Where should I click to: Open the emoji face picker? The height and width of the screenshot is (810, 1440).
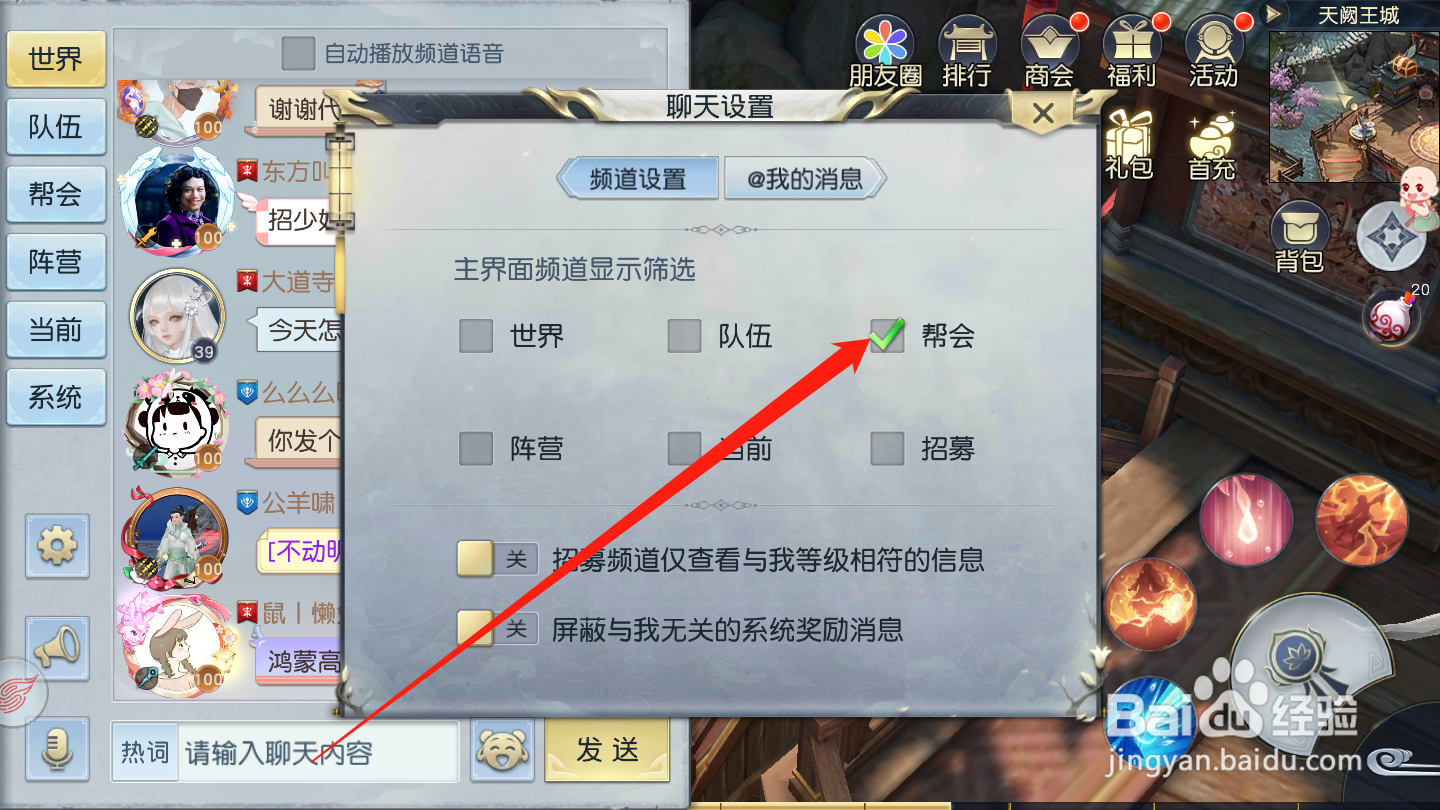(502, 751)
